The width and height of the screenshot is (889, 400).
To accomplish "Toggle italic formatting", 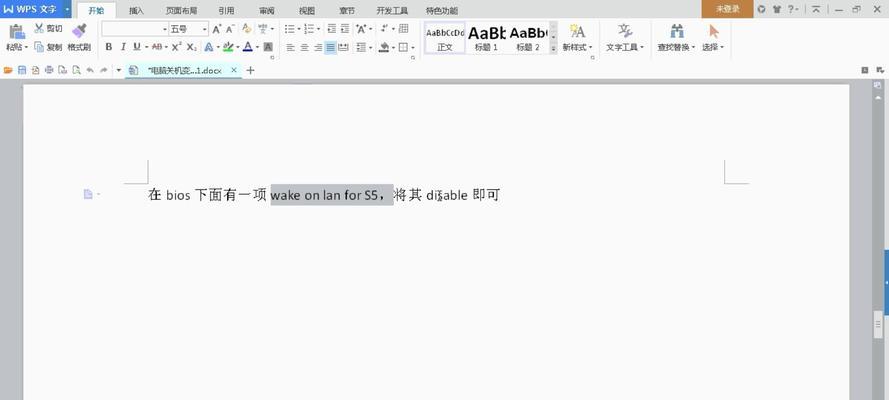I will (123, 47).
